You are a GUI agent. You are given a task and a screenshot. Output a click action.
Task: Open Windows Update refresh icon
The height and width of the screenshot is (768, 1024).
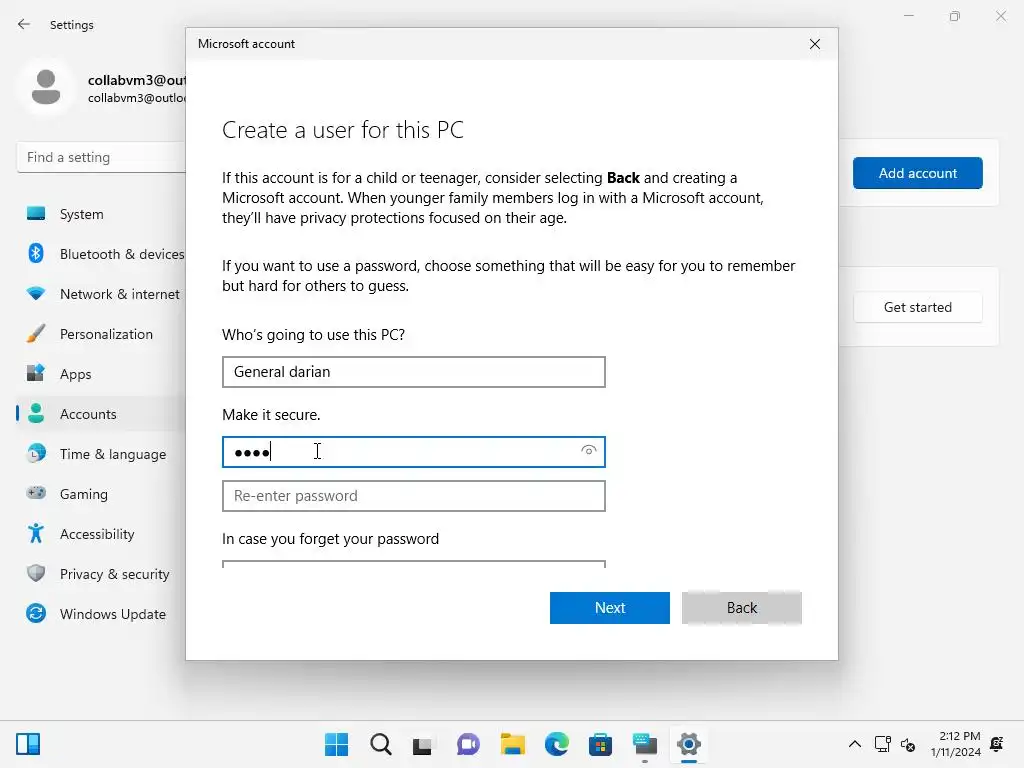(36, 613)
